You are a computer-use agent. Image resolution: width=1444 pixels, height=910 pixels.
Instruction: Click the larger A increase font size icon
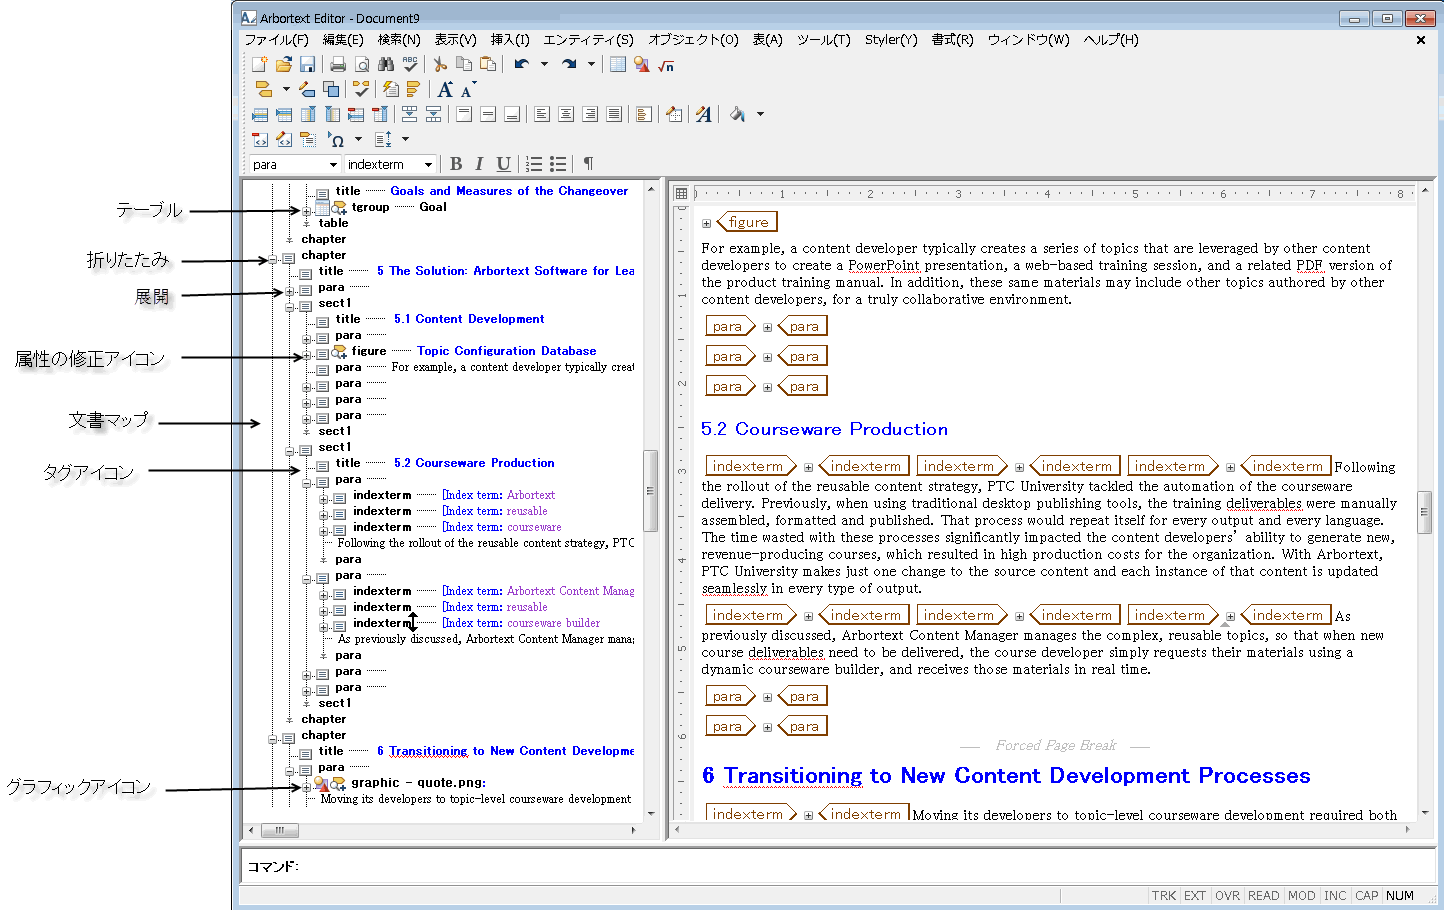click(x=446, y=89)
